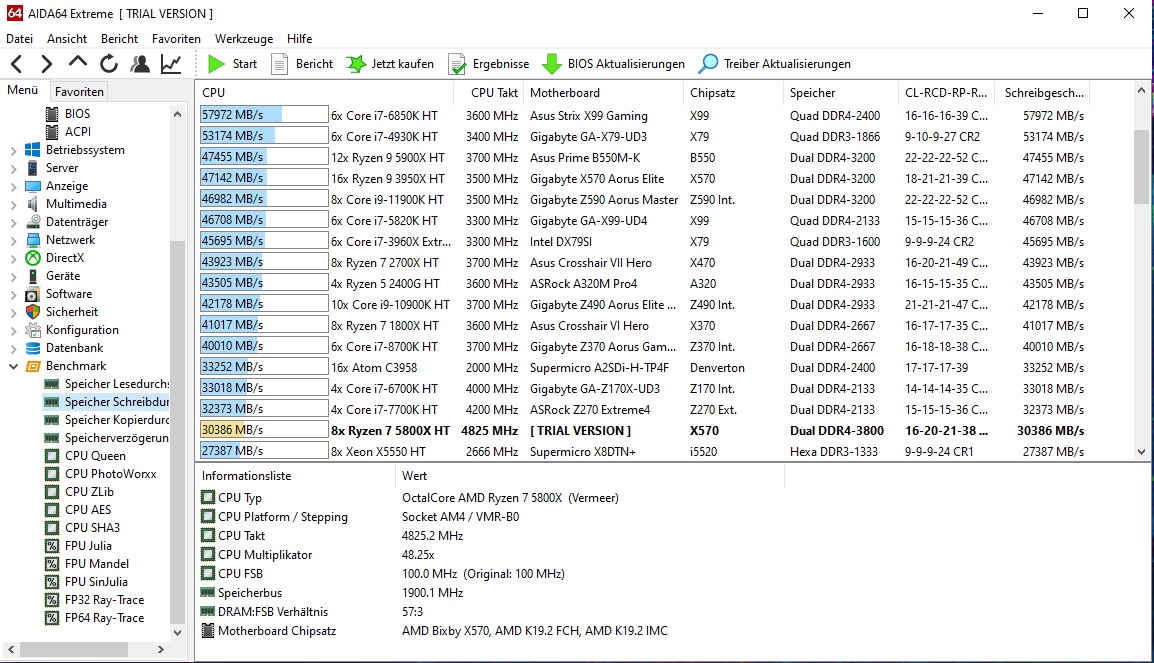Select the FPU Julia benchmark

[88, 545]
